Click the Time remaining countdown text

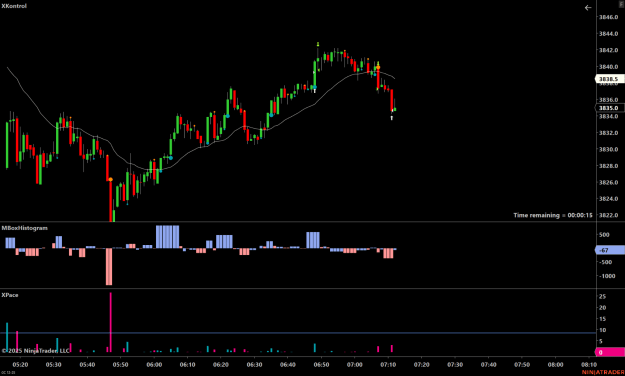[553, 215]
